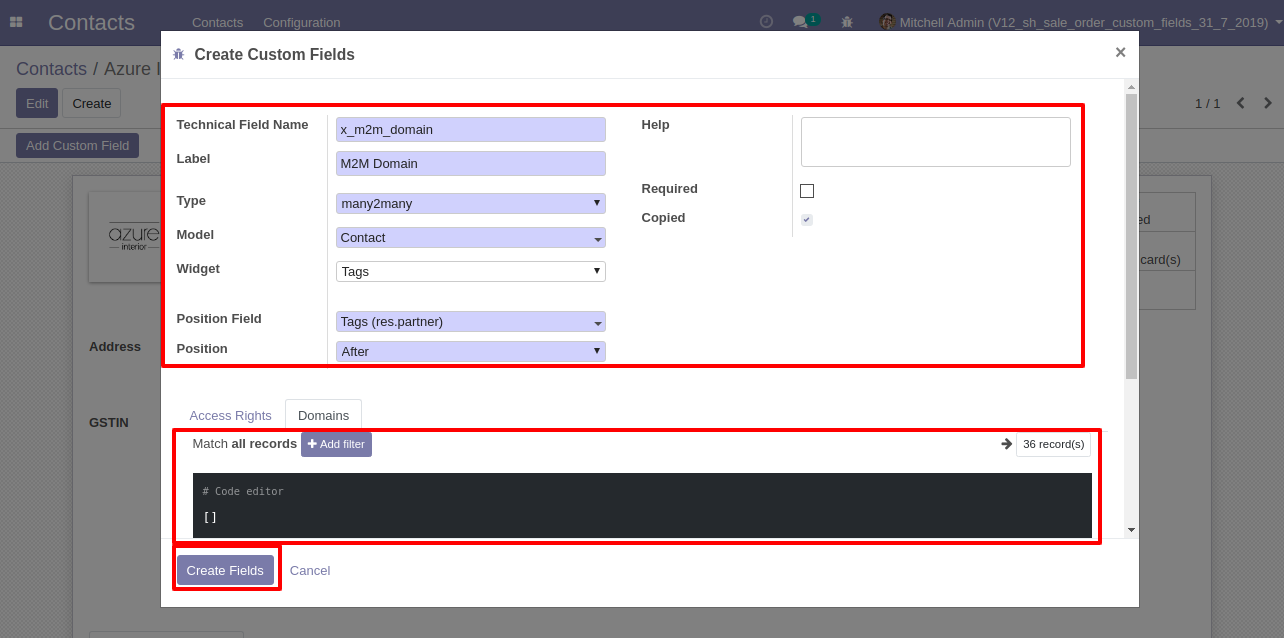Image resolution: width=1284 pixels, height=638 pixels.
Task: Open the Contacts menu item
Action: (x=217, y=22)
